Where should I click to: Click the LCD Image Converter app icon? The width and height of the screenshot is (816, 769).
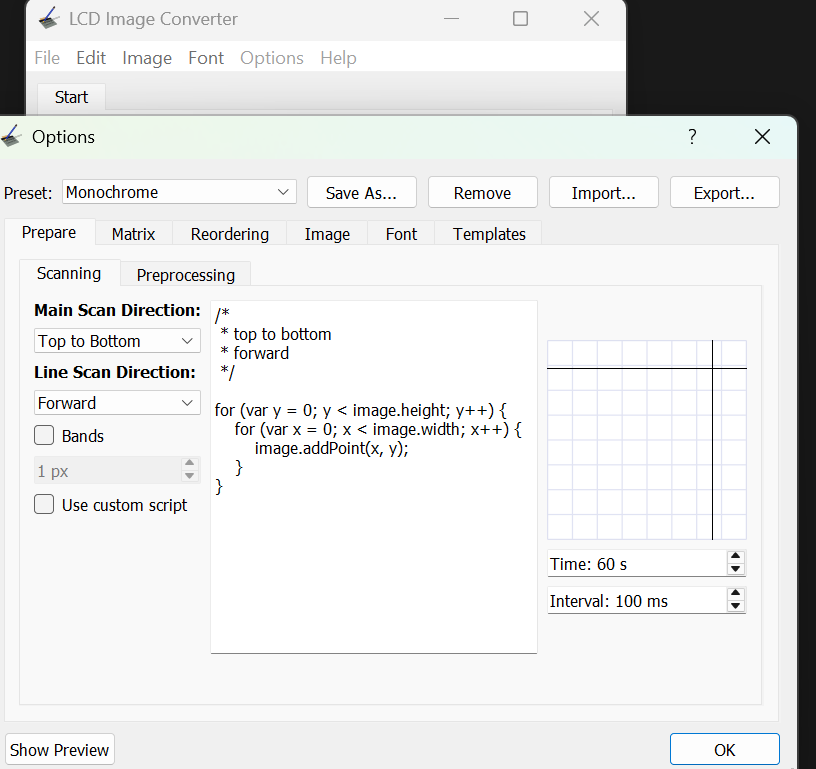pos(49,19)
